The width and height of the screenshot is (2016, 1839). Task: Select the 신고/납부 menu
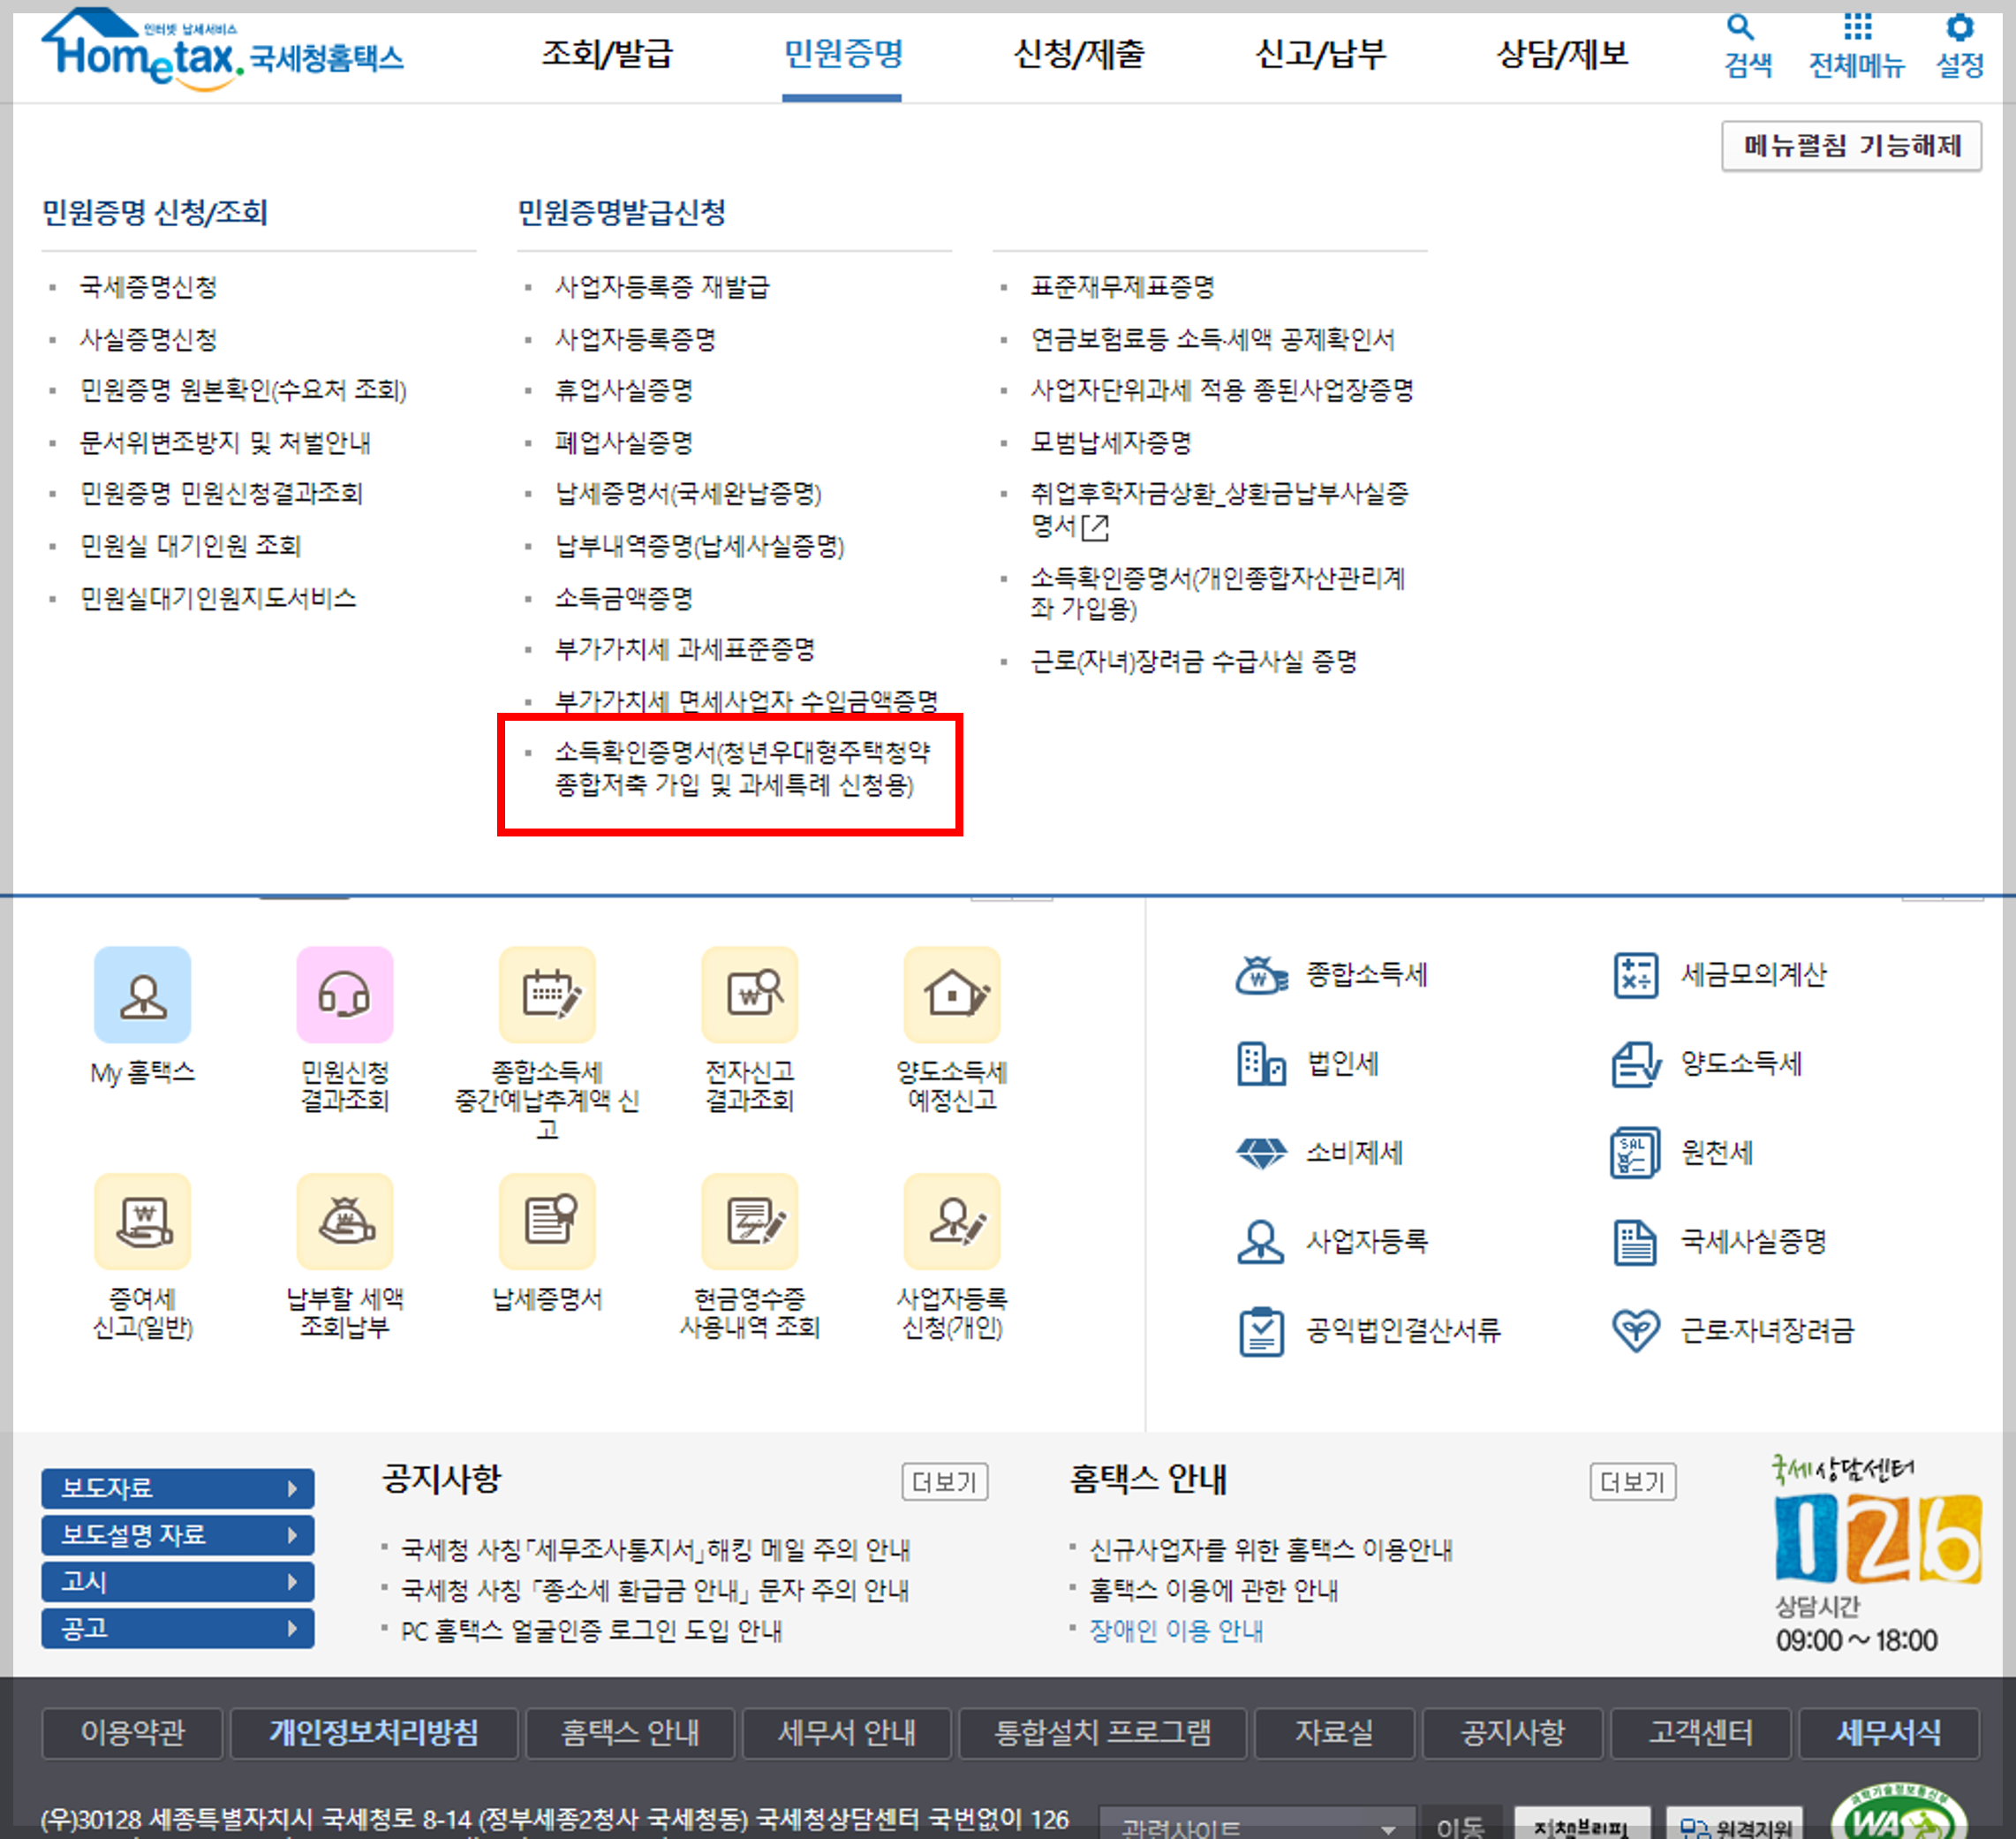coord(1320,53)
